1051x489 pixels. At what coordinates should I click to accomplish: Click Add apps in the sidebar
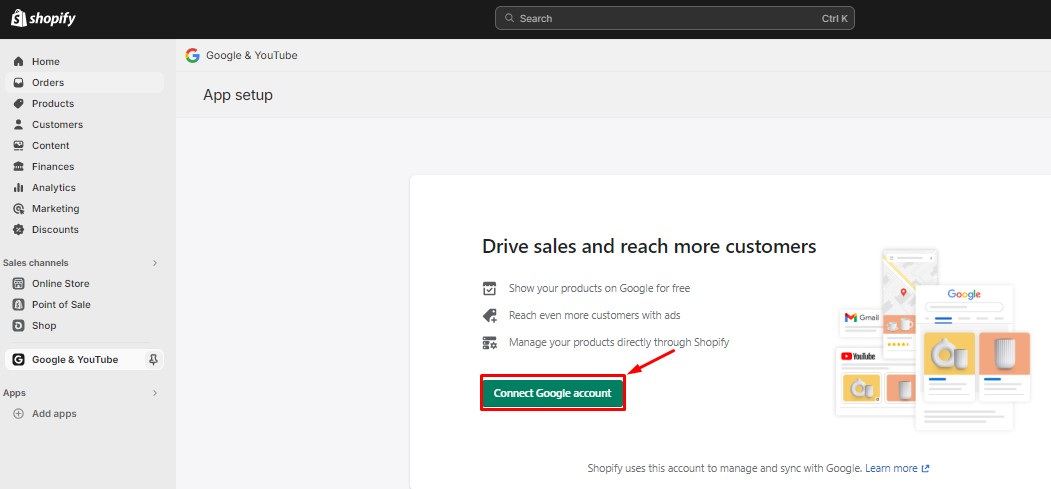coord(54,414)
